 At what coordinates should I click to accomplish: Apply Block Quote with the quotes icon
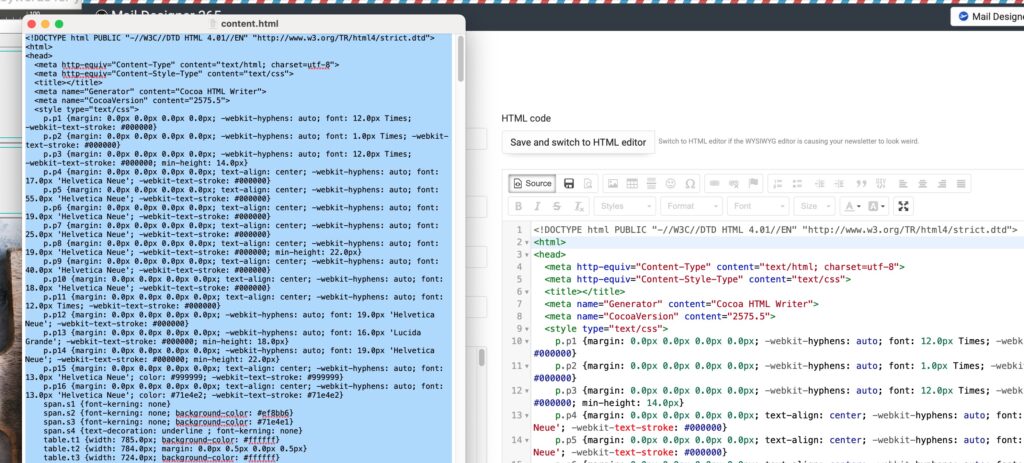(861, 184)
